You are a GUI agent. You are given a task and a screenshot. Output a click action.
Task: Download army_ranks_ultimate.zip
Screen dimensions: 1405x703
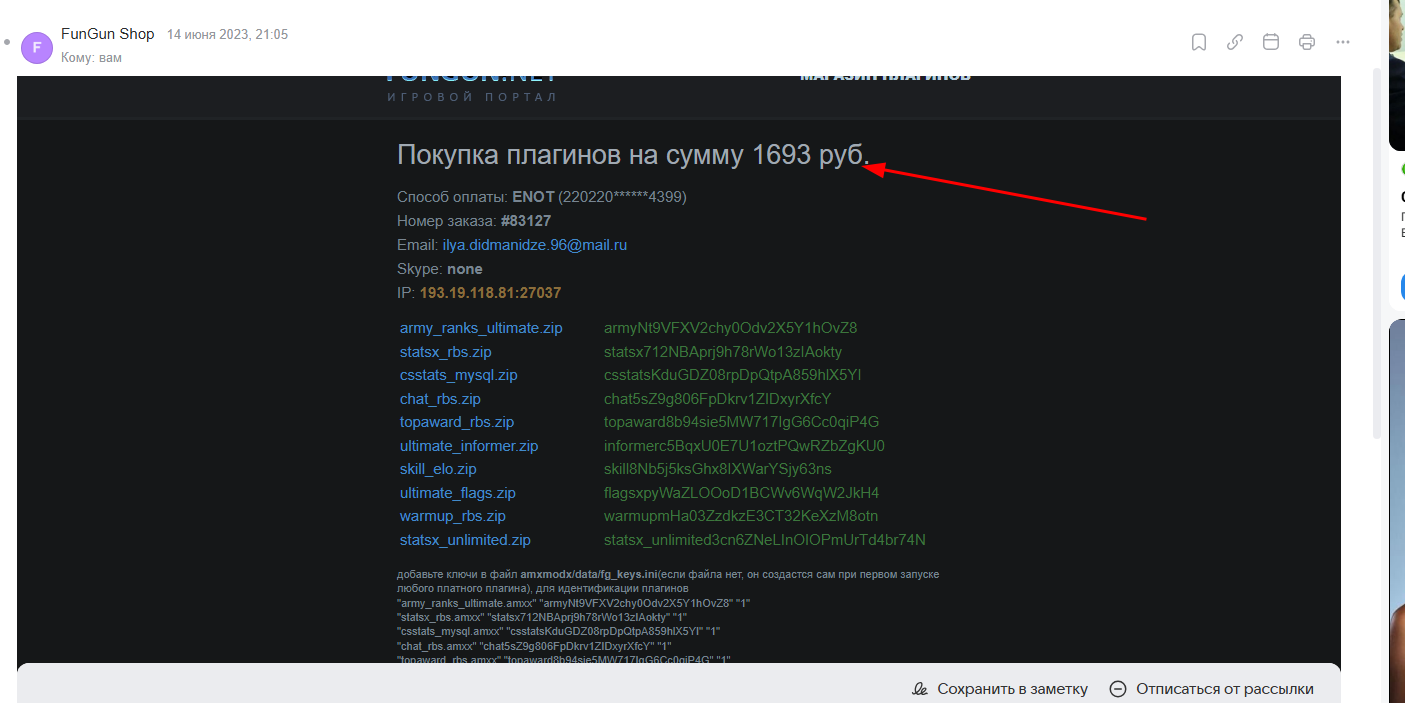pos(481,328)
